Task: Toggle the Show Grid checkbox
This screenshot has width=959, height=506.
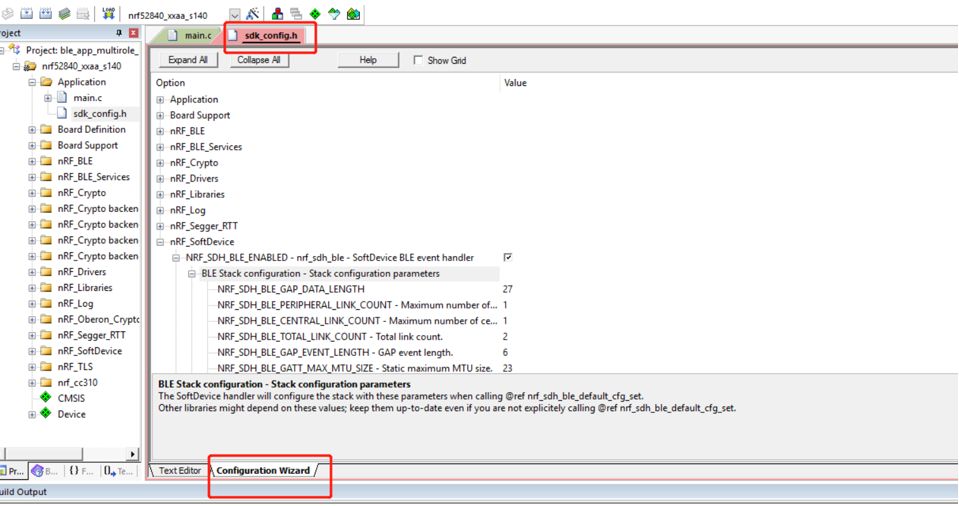Action: click(x=418, y=60)
